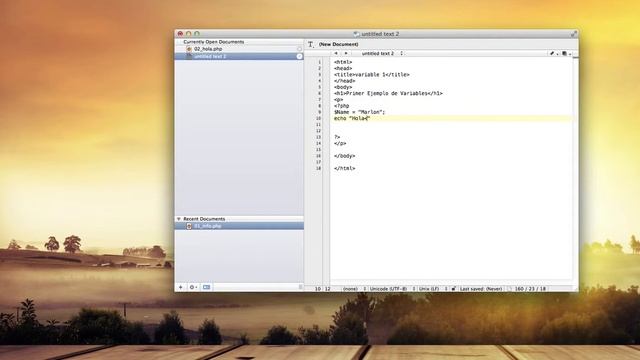640x360 pixels.
Task: Click the line and column indicator '10 12' in the status bar
Action: [x=322, y=289]
